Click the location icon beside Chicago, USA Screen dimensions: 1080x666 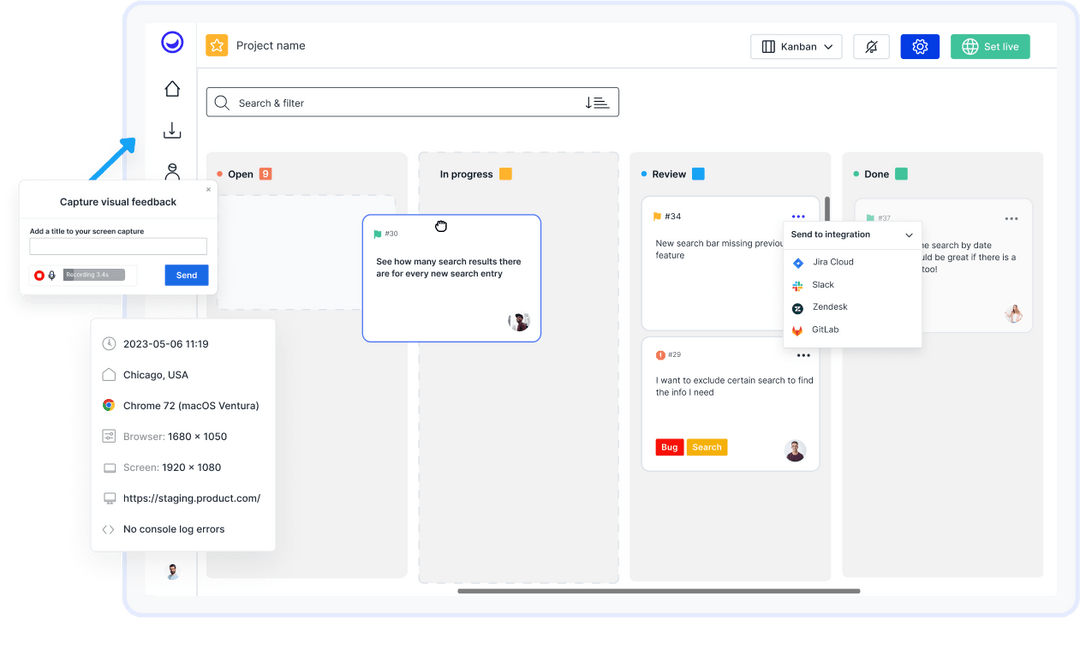point(109,375)
